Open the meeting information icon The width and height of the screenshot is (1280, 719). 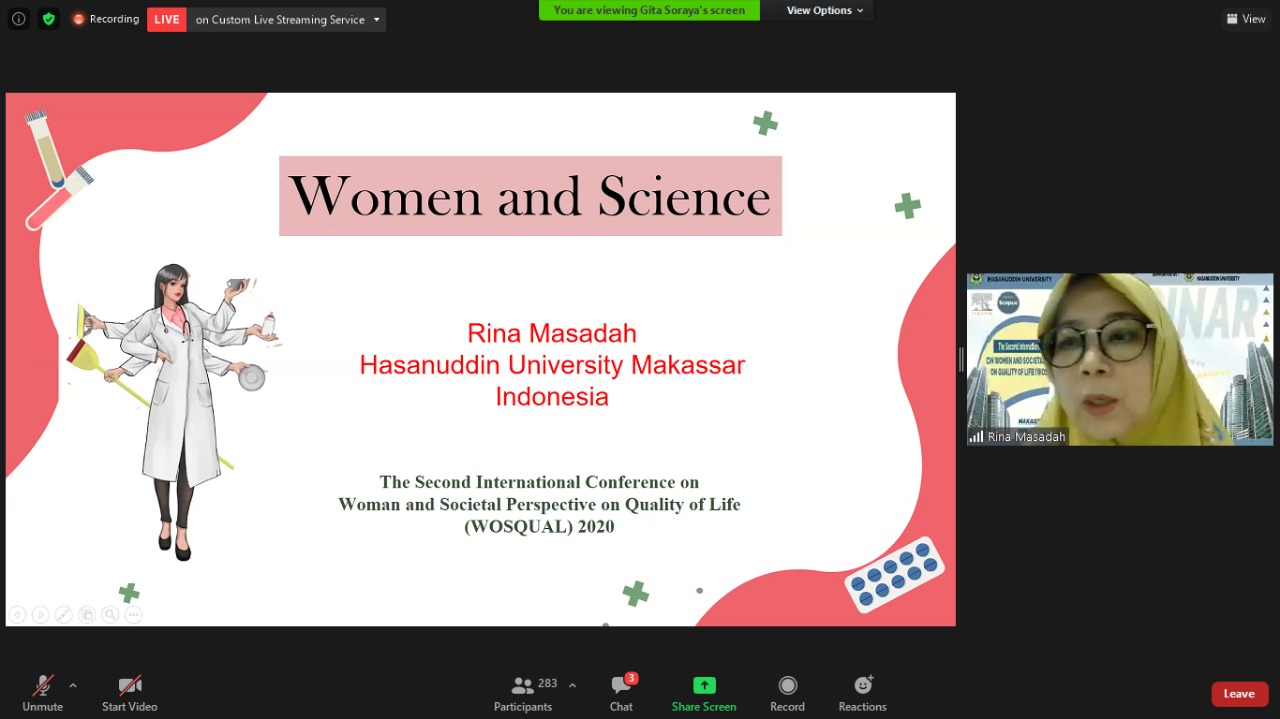[x=18, y=19]
